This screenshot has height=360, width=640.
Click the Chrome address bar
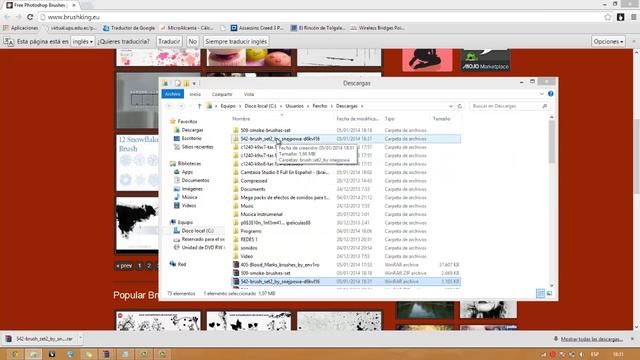coord(318,17)
